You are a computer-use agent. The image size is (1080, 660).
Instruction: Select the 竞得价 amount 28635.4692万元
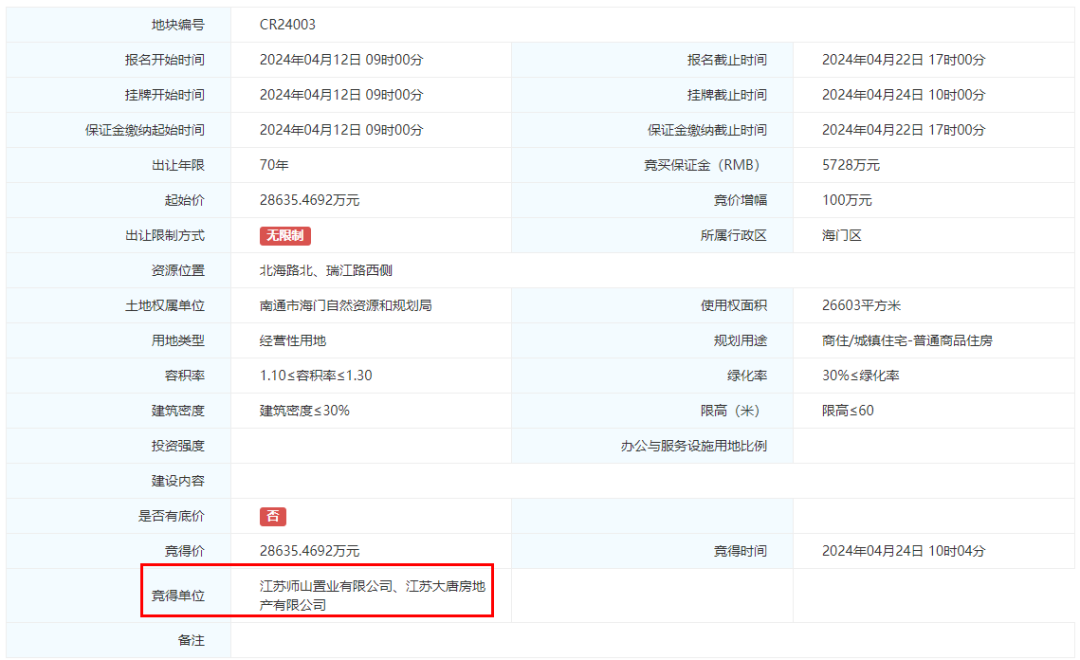(309, 552)
